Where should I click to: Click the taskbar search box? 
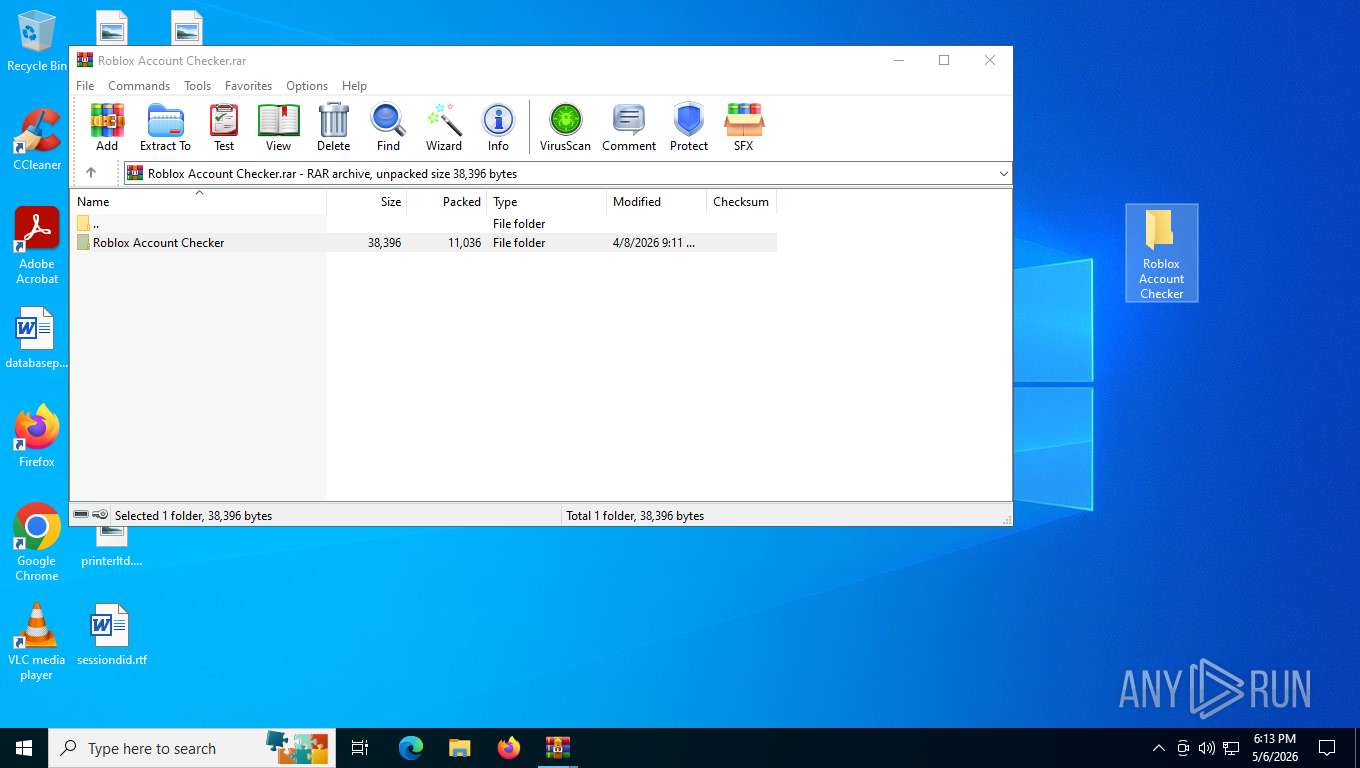coord(192,748)
